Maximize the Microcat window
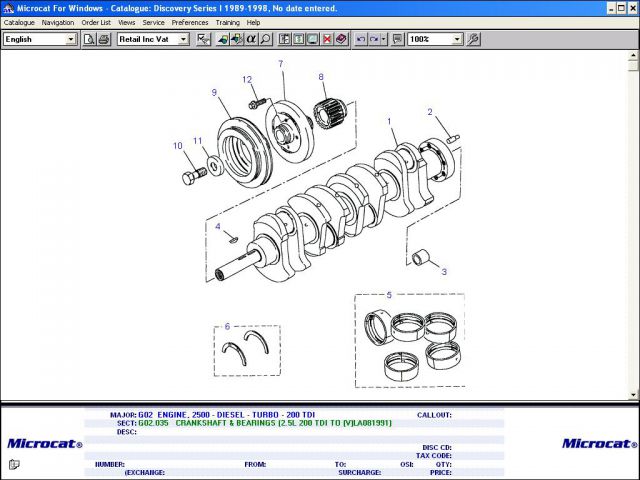 (x=621, y=8)
